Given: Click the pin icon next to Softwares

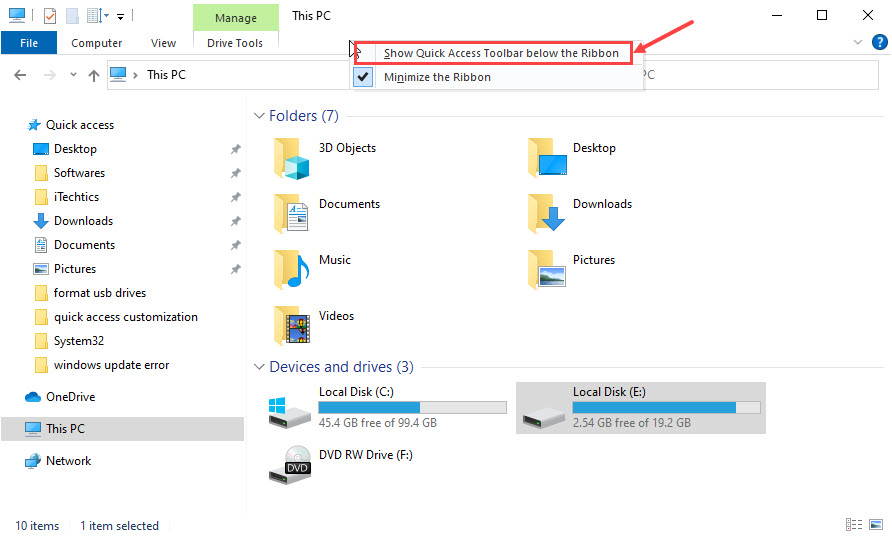Looking at the screenshot, I should pos(236,173).
